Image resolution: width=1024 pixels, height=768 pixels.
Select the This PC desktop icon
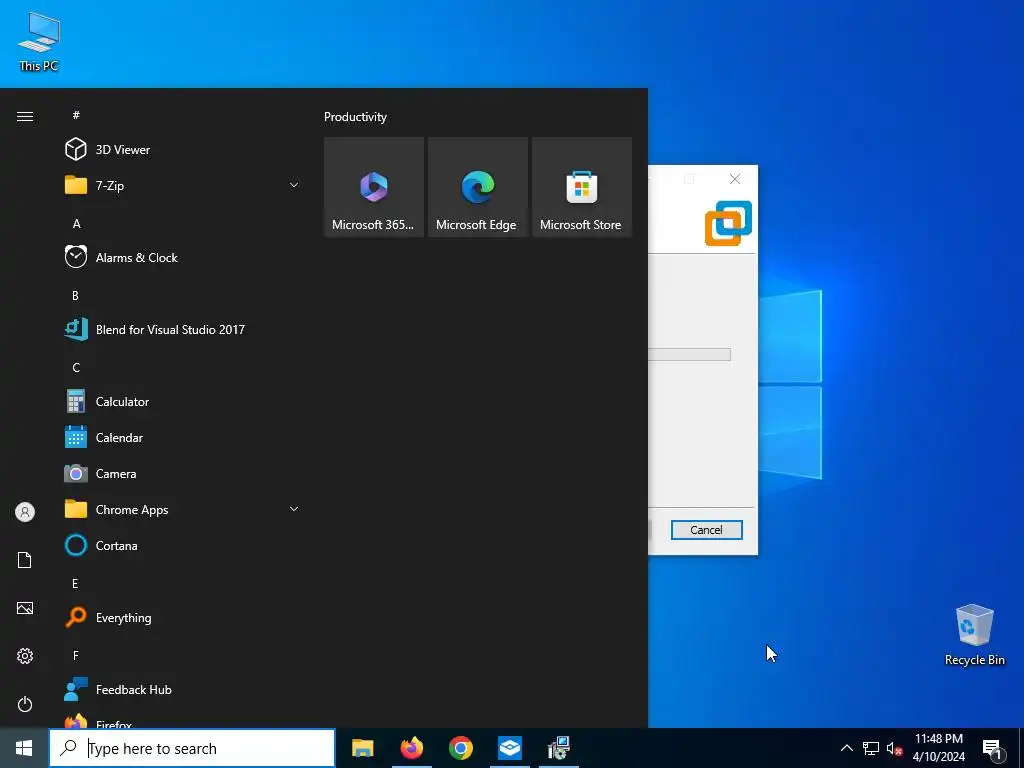coord(39,42)
